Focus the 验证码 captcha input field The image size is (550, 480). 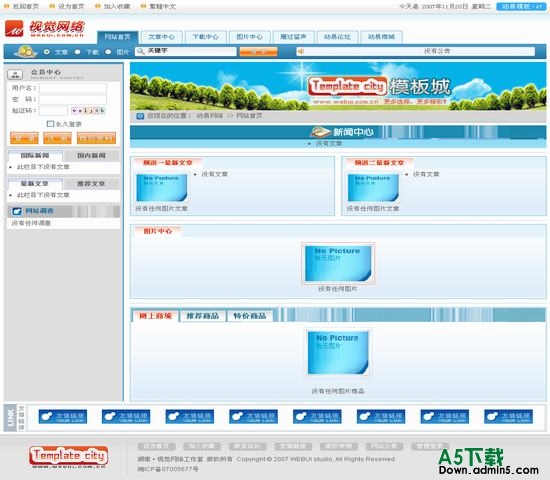53,111
